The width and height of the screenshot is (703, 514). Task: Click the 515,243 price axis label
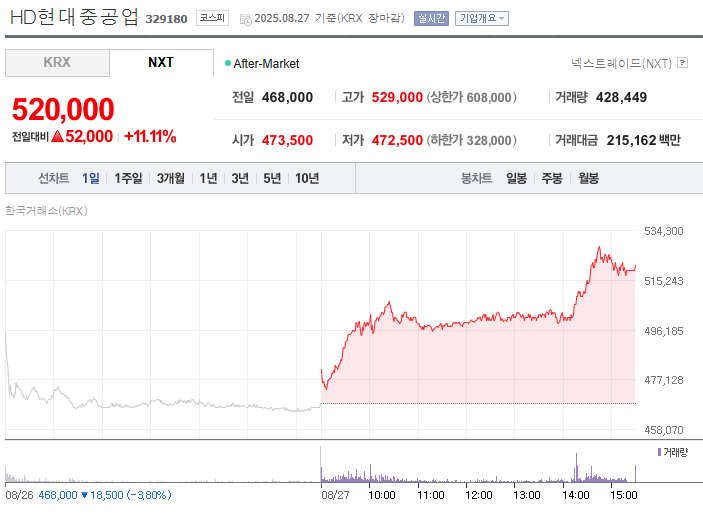pyautogui.click(x=664, y=281)
